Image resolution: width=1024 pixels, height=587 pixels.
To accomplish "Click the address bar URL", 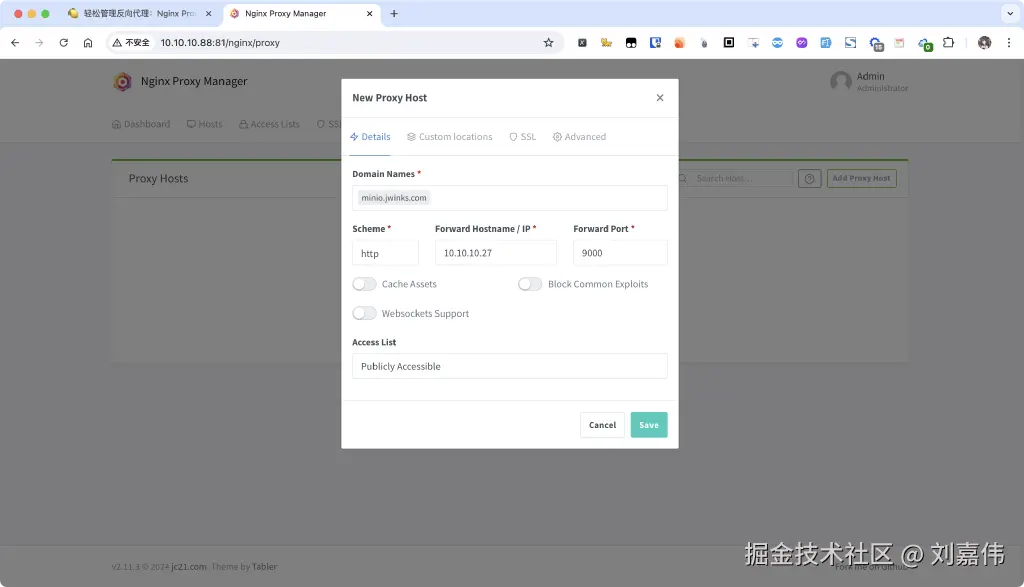I will (220, 42).
